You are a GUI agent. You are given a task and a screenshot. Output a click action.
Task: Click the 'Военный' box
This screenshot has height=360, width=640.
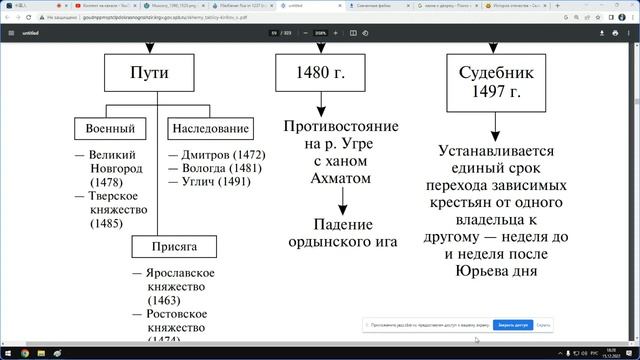110,129
